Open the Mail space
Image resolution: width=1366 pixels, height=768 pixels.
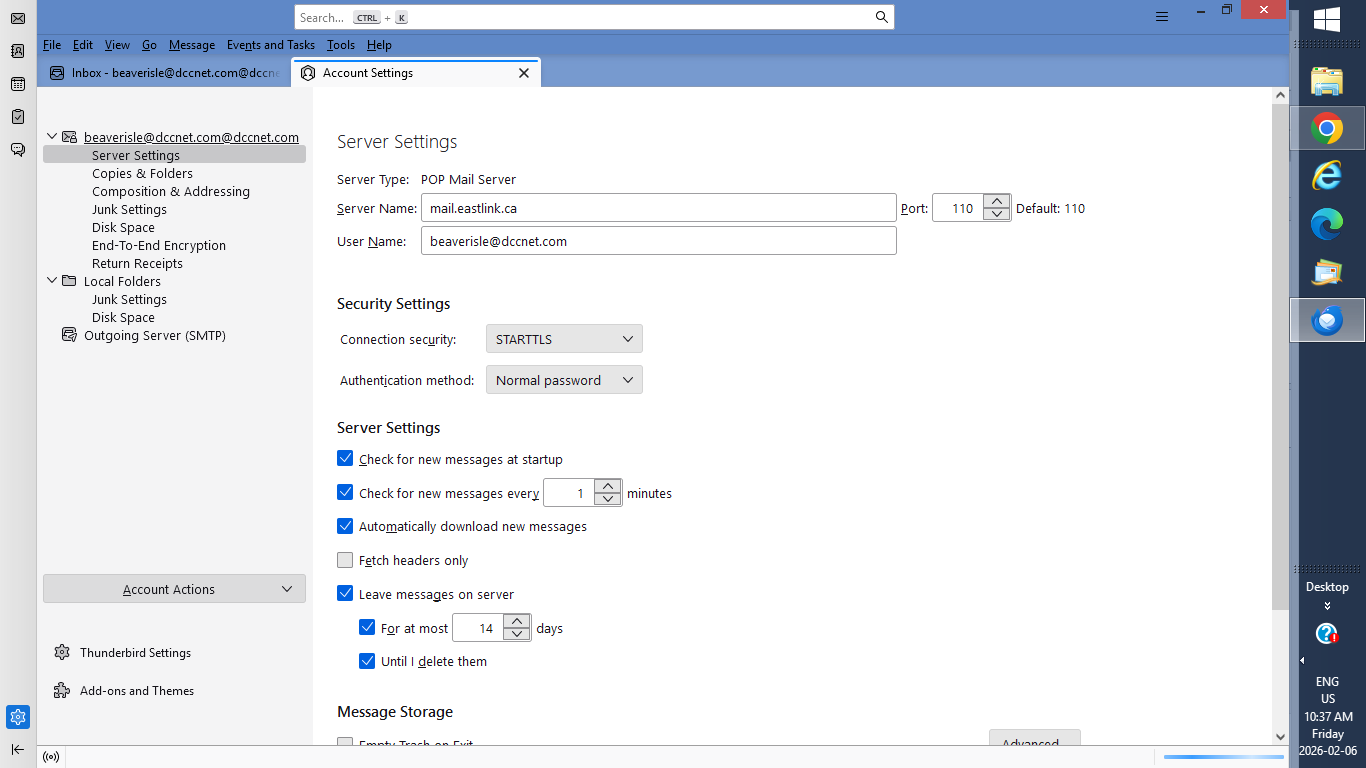tap(18, 18)
